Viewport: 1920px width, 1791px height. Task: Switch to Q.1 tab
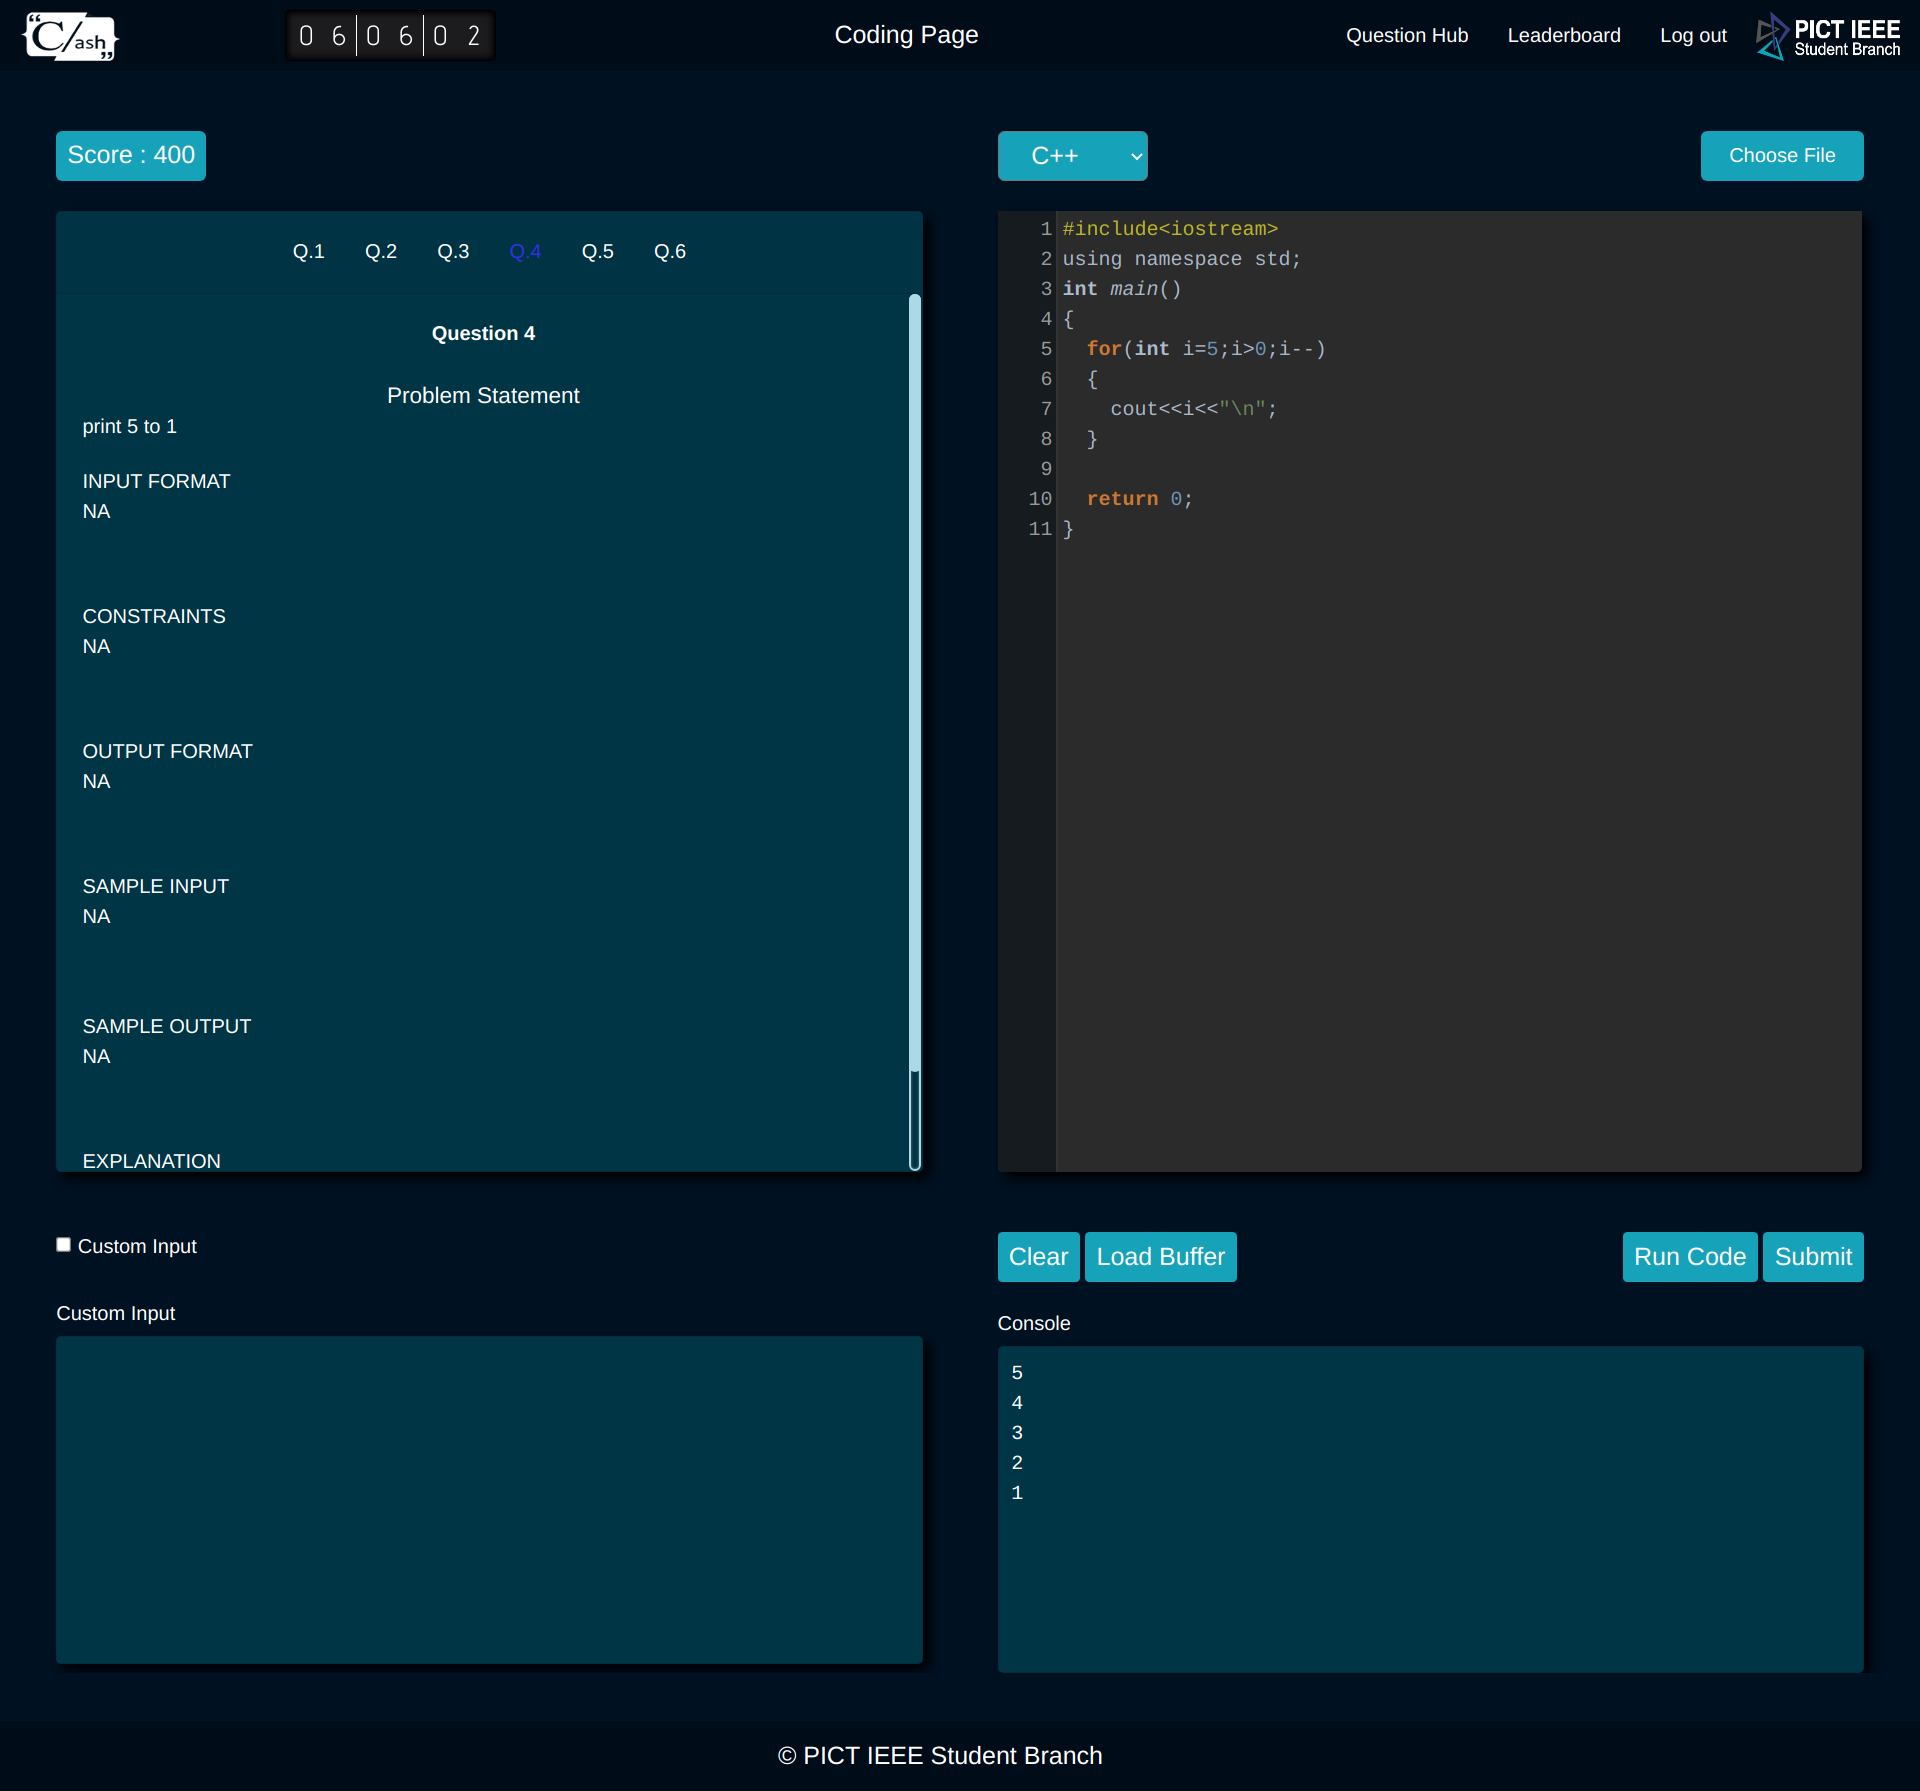click(308, 252)
